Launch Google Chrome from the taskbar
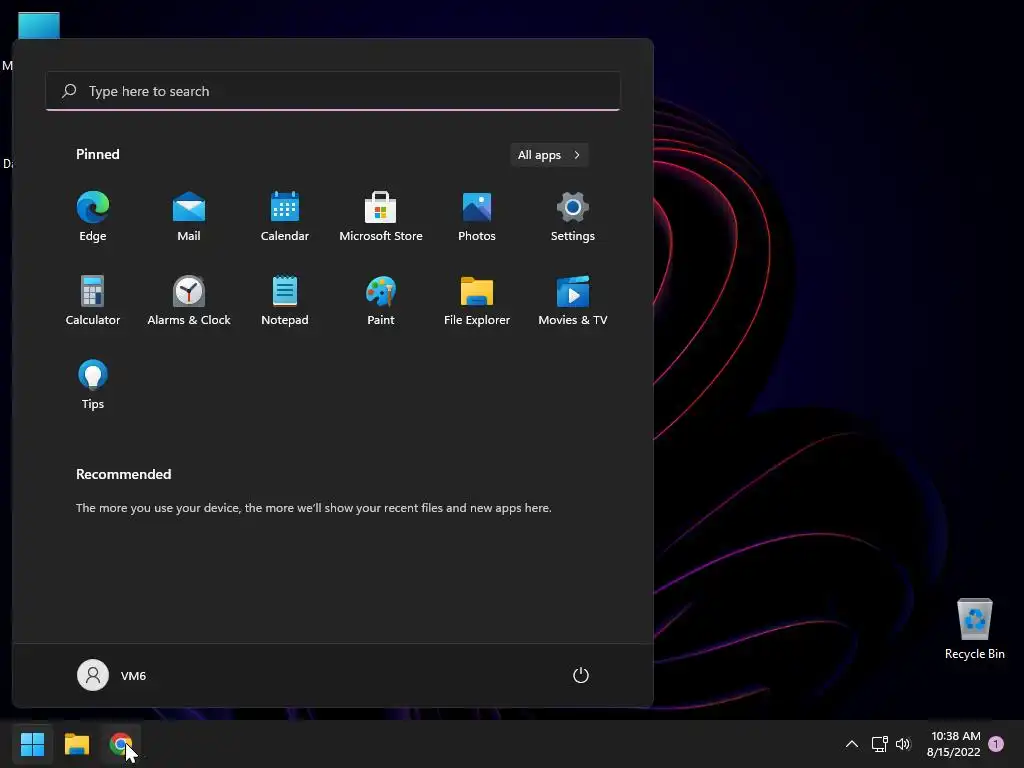Screen dimensions: 1024x768 coord(121,744)
